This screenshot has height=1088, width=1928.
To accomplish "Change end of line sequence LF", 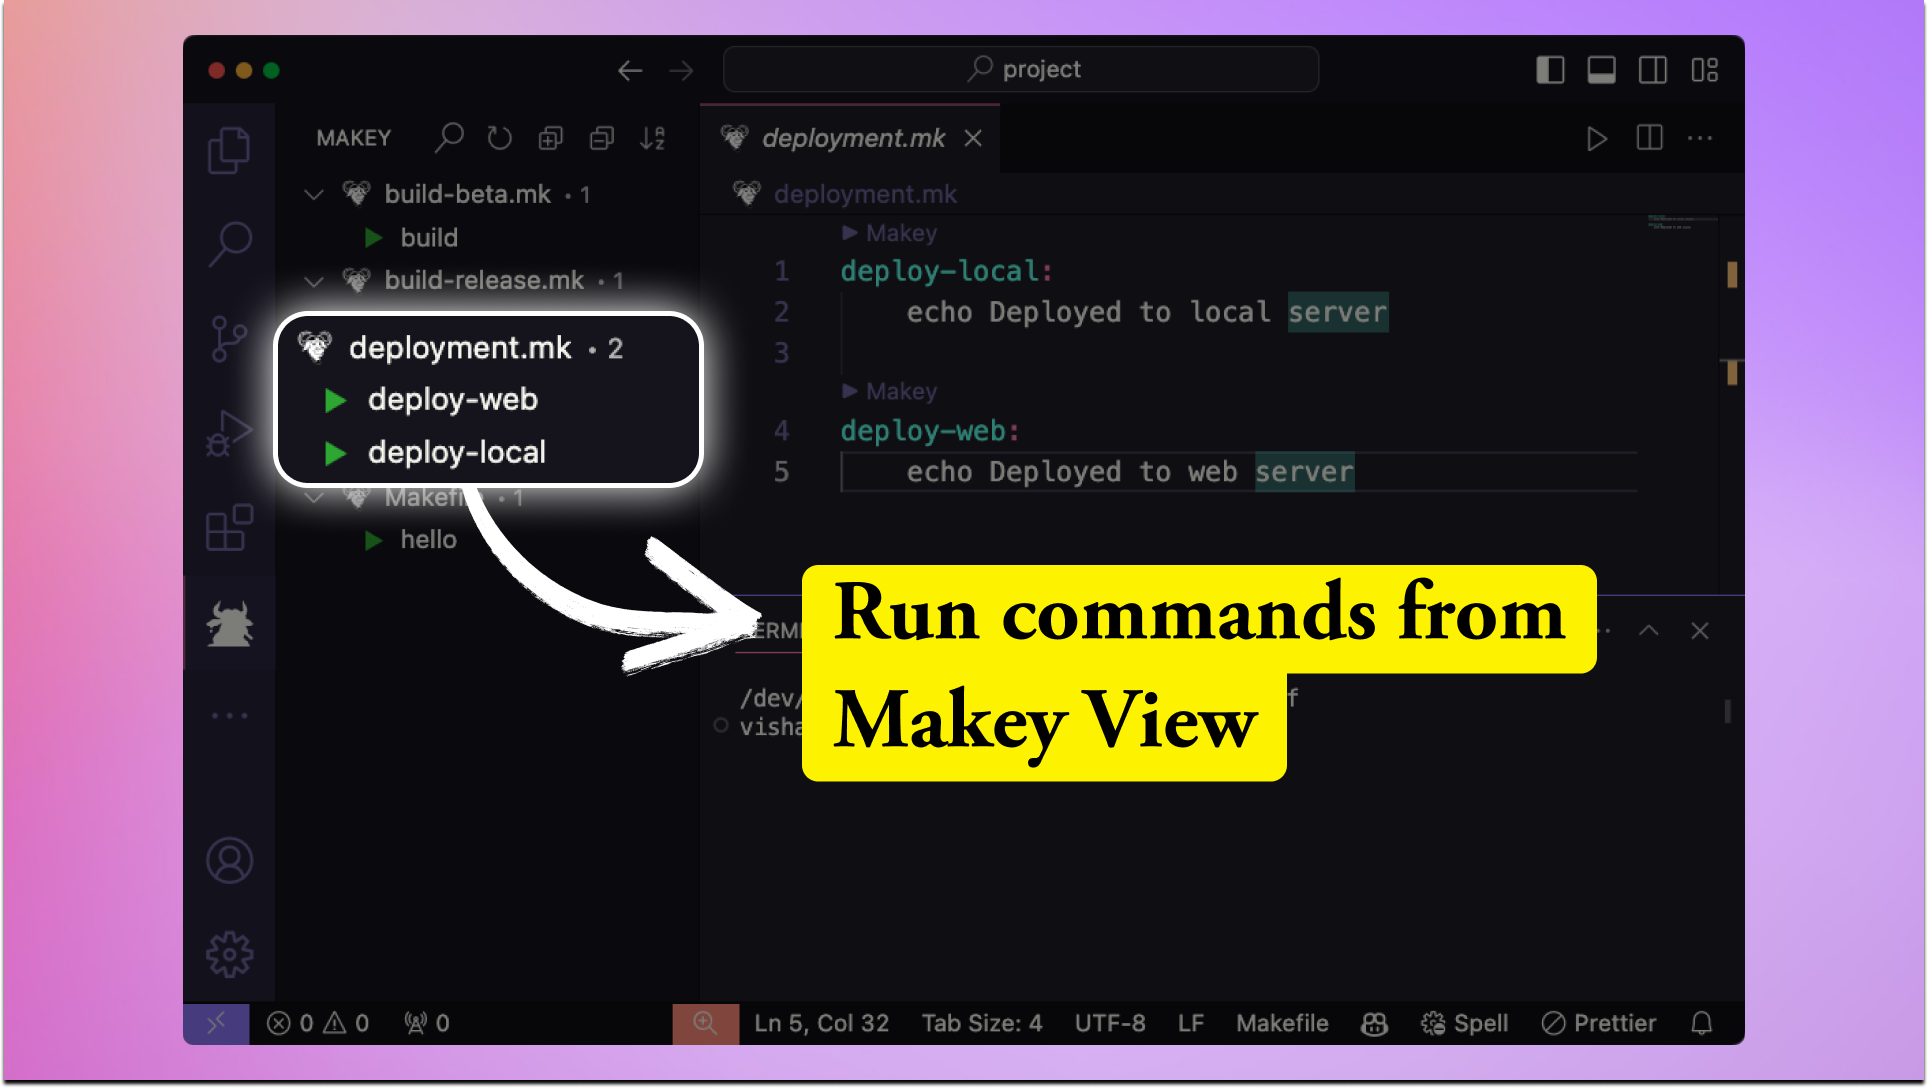I will click(1191, 1023).
